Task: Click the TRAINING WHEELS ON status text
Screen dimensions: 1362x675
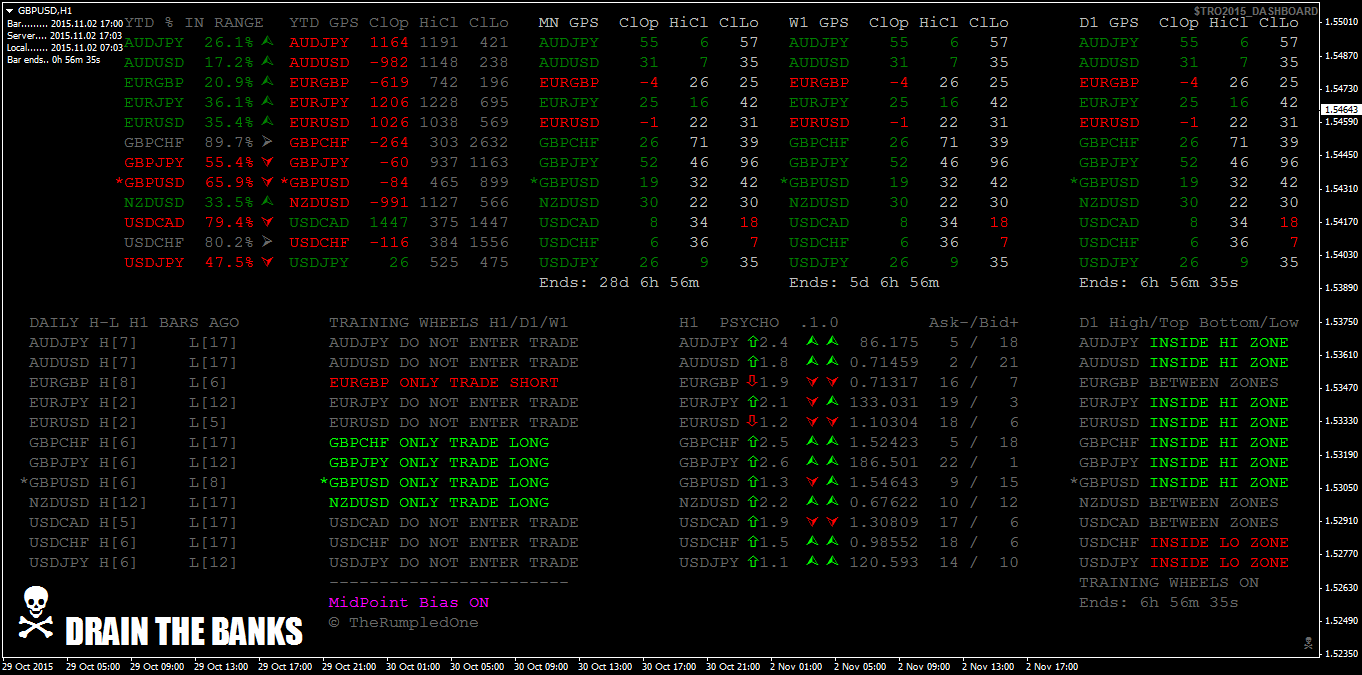Action: tap(1168, 582)
